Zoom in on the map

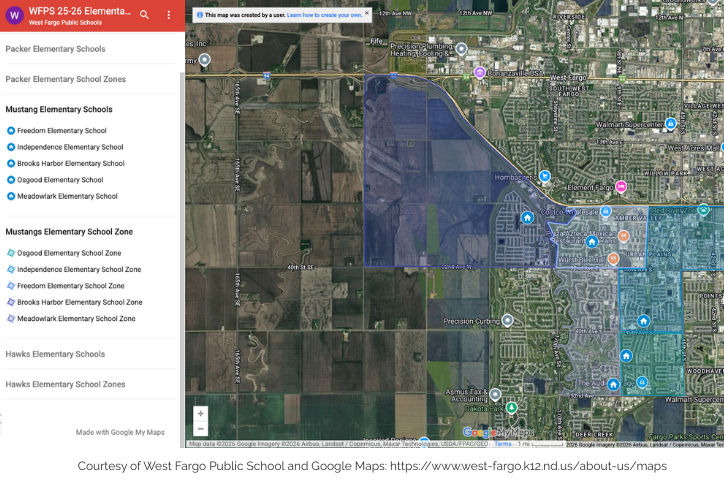coord(201,413)
